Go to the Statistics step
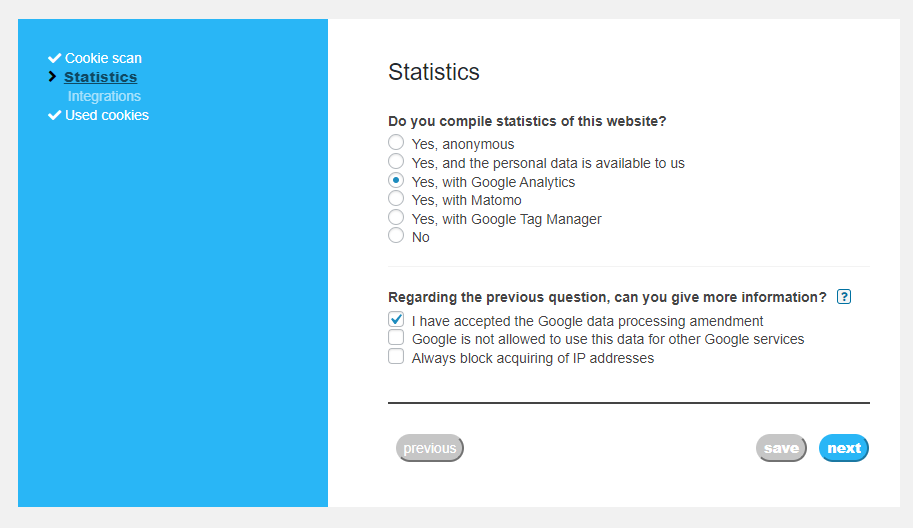 [101, 77]
